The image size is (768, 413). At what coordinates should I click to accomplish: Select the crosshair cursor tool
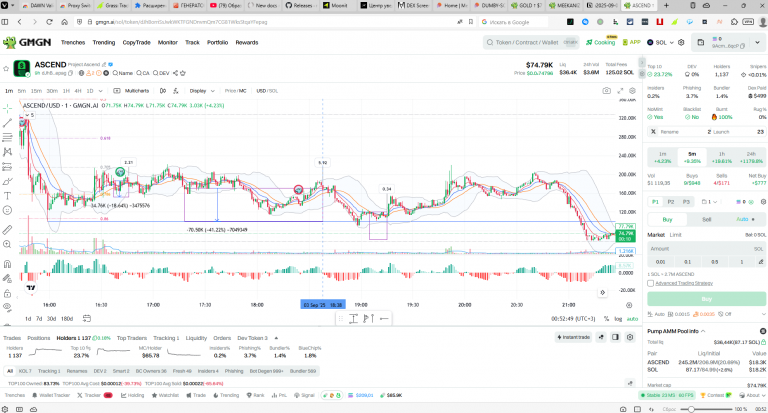(7, 108)
